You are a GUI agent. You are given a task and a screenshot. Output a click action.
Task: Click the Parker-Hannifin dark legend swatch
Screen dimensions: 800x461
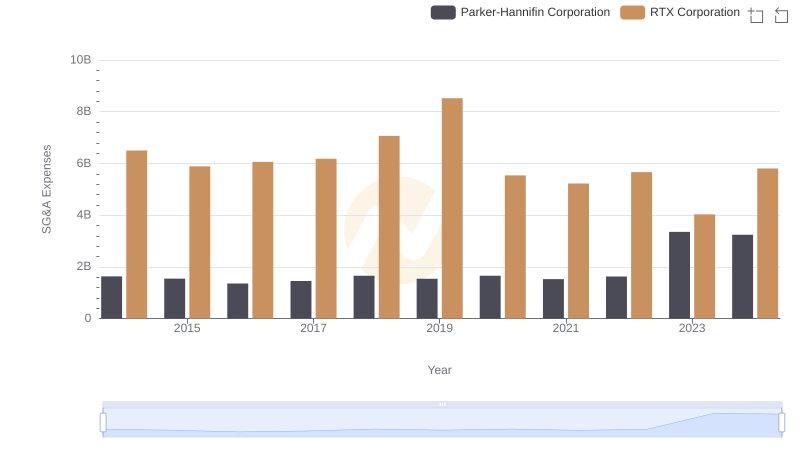point(443,12)
